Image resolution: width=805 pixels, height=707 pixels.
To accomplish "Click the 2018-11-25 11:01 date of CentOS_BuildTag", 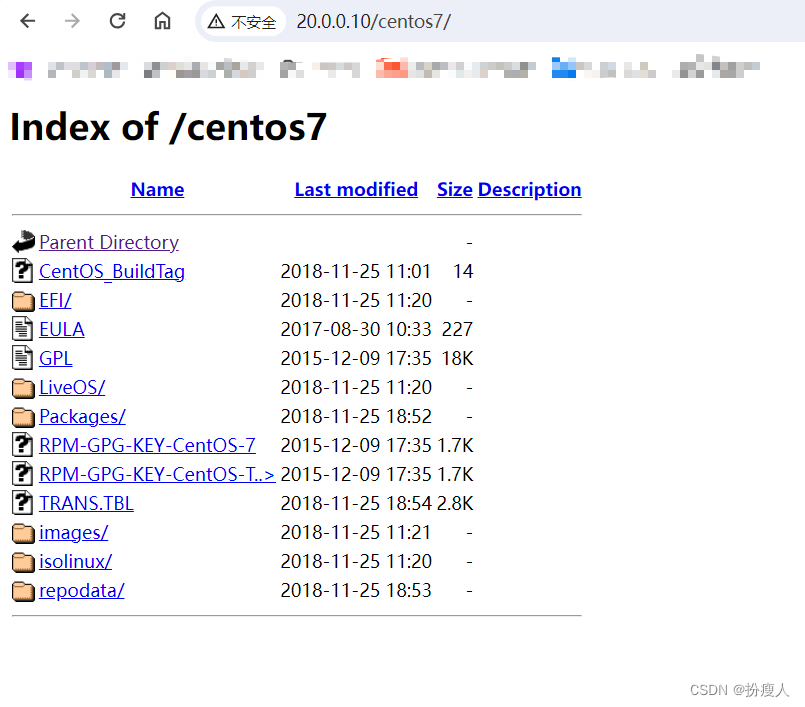I will 356,272.
